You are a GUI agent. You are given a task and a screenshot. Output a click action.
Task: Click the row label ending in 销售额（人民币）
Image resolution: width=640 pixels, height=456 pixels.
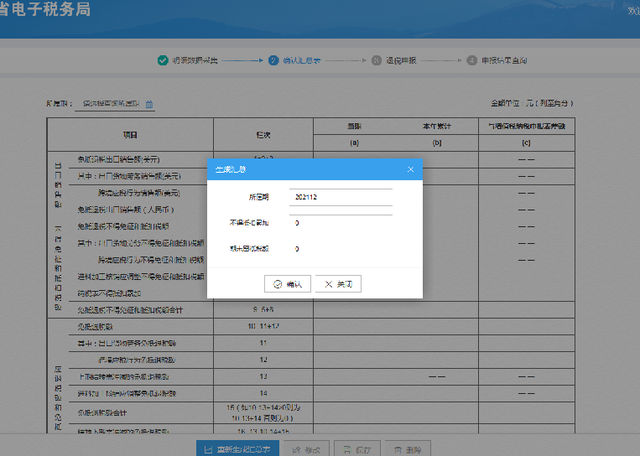126,210
